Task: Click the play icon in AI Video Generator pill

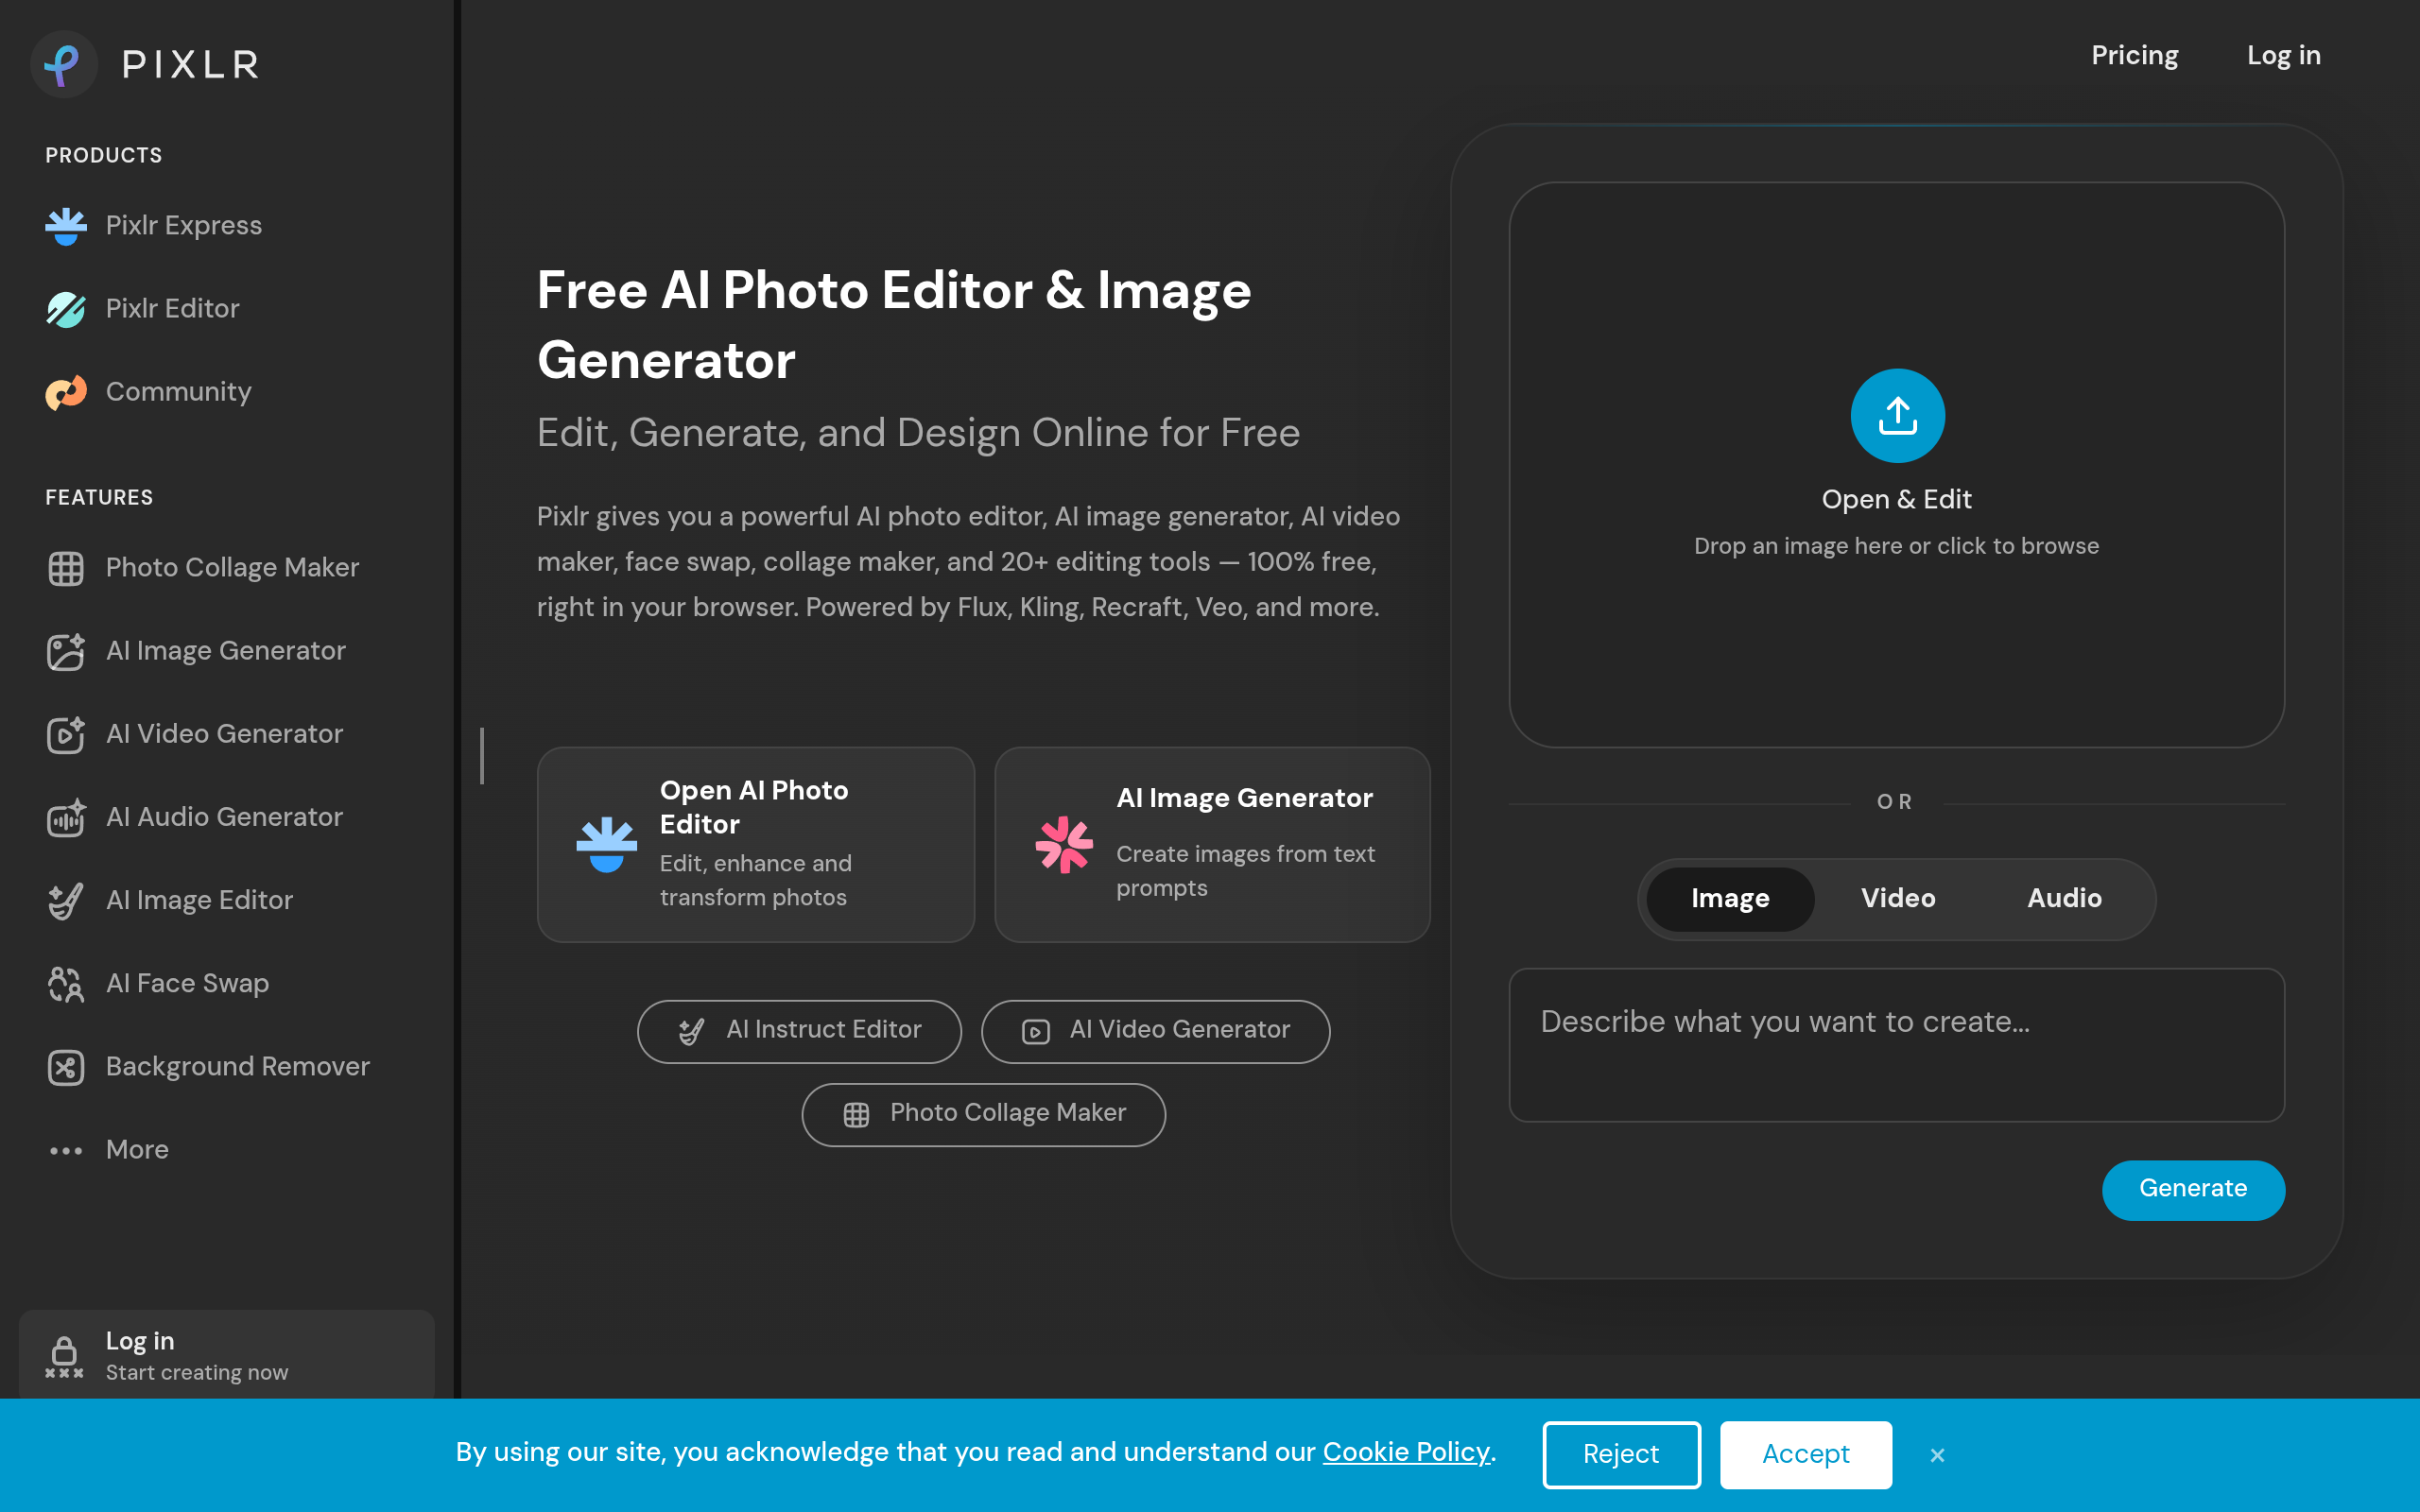Action: coord(1035,1031)
